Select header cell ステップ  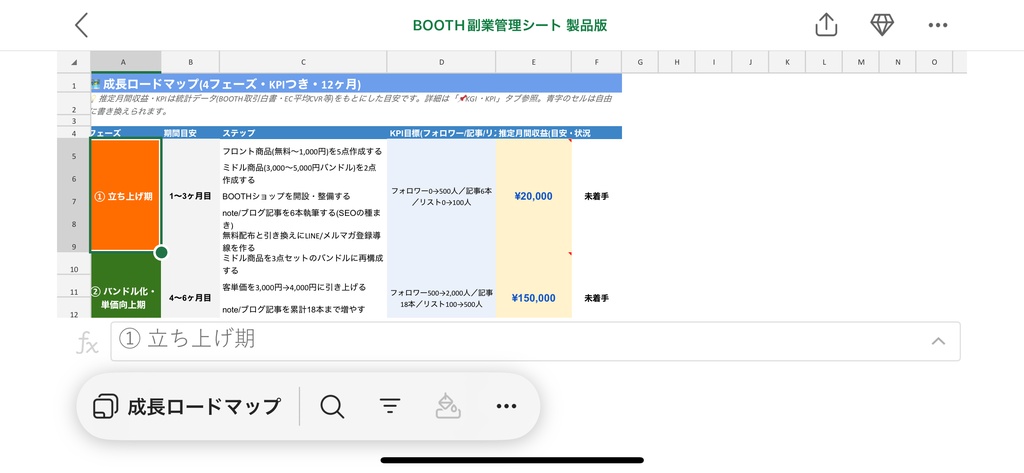pos(303,133)
